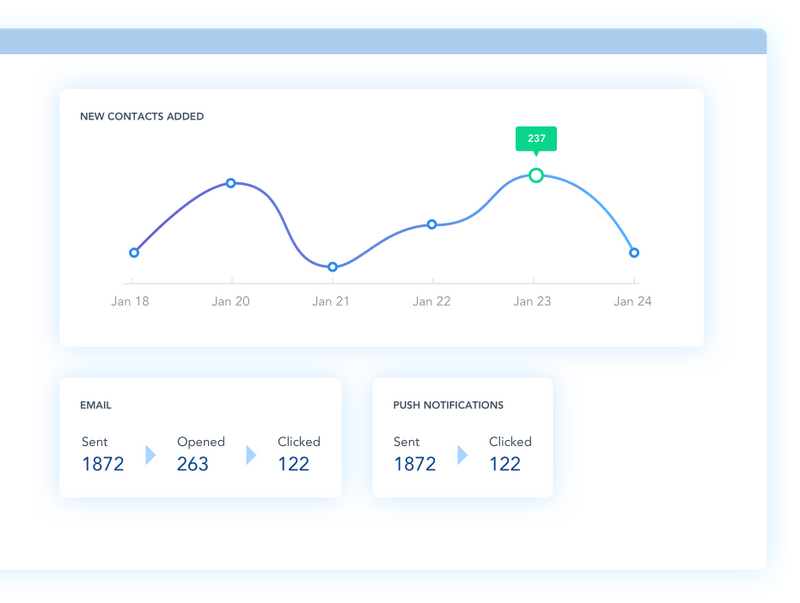Click the Jan 18 axis label
800x603 pixels.
[x=130, y=302]
